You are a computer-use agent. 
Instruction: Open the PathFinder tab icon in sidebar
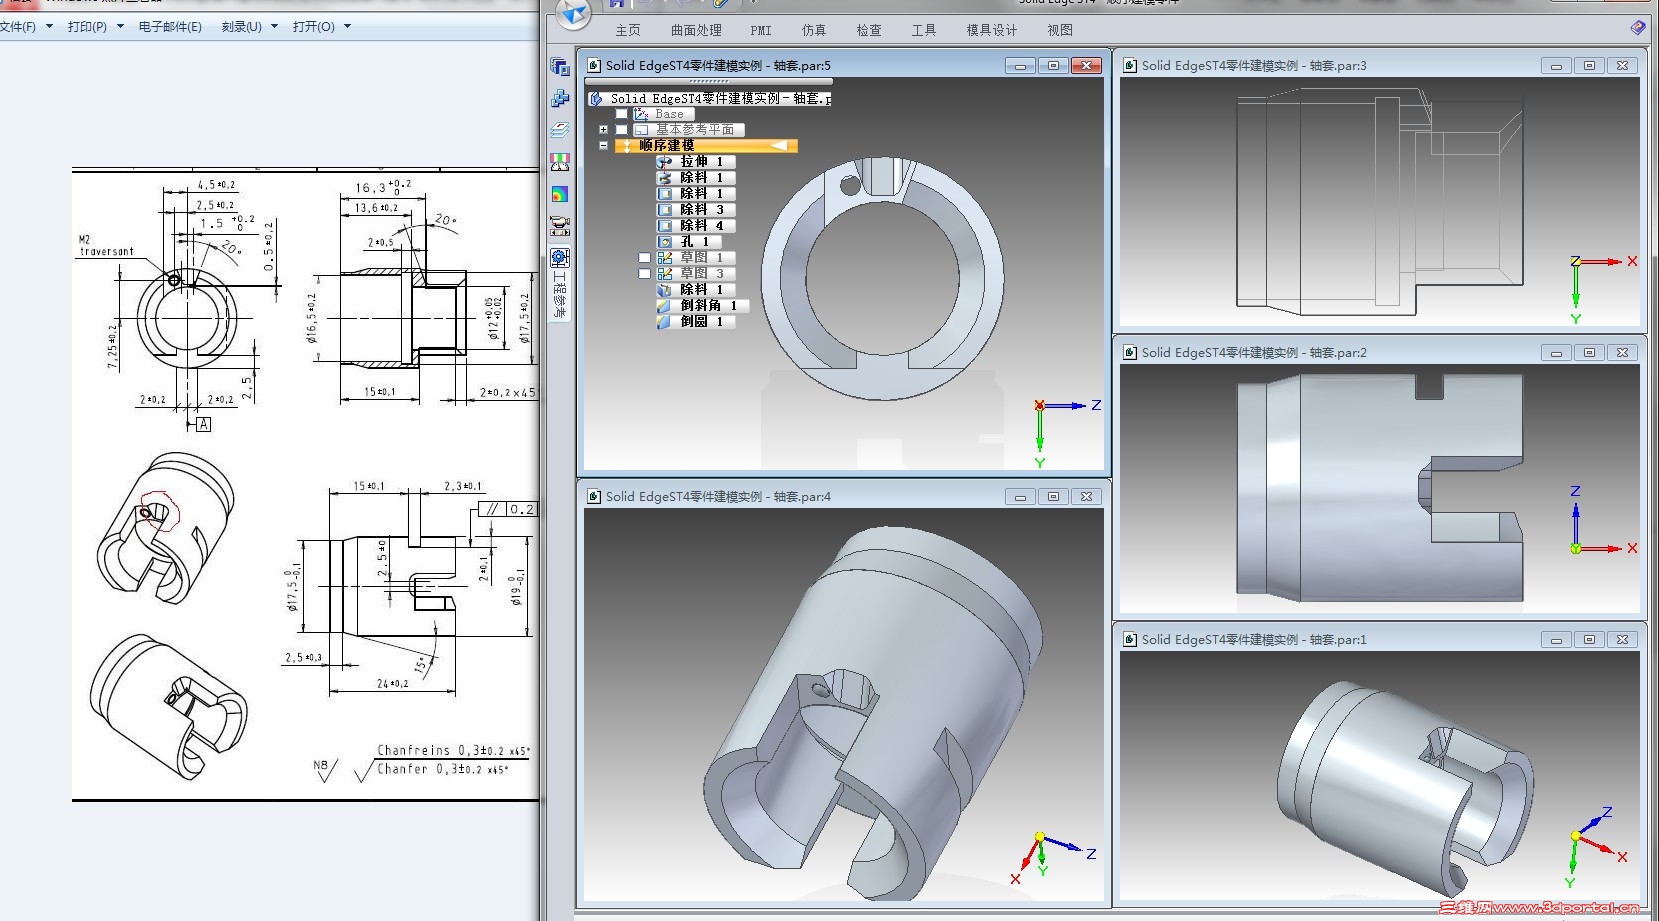560,67
